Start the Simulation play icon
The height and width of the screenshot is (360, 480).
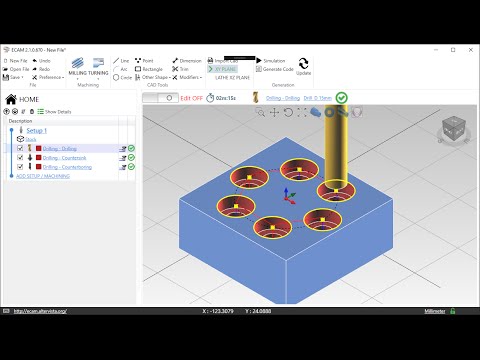pyautogui.click(x=259, y=61)
